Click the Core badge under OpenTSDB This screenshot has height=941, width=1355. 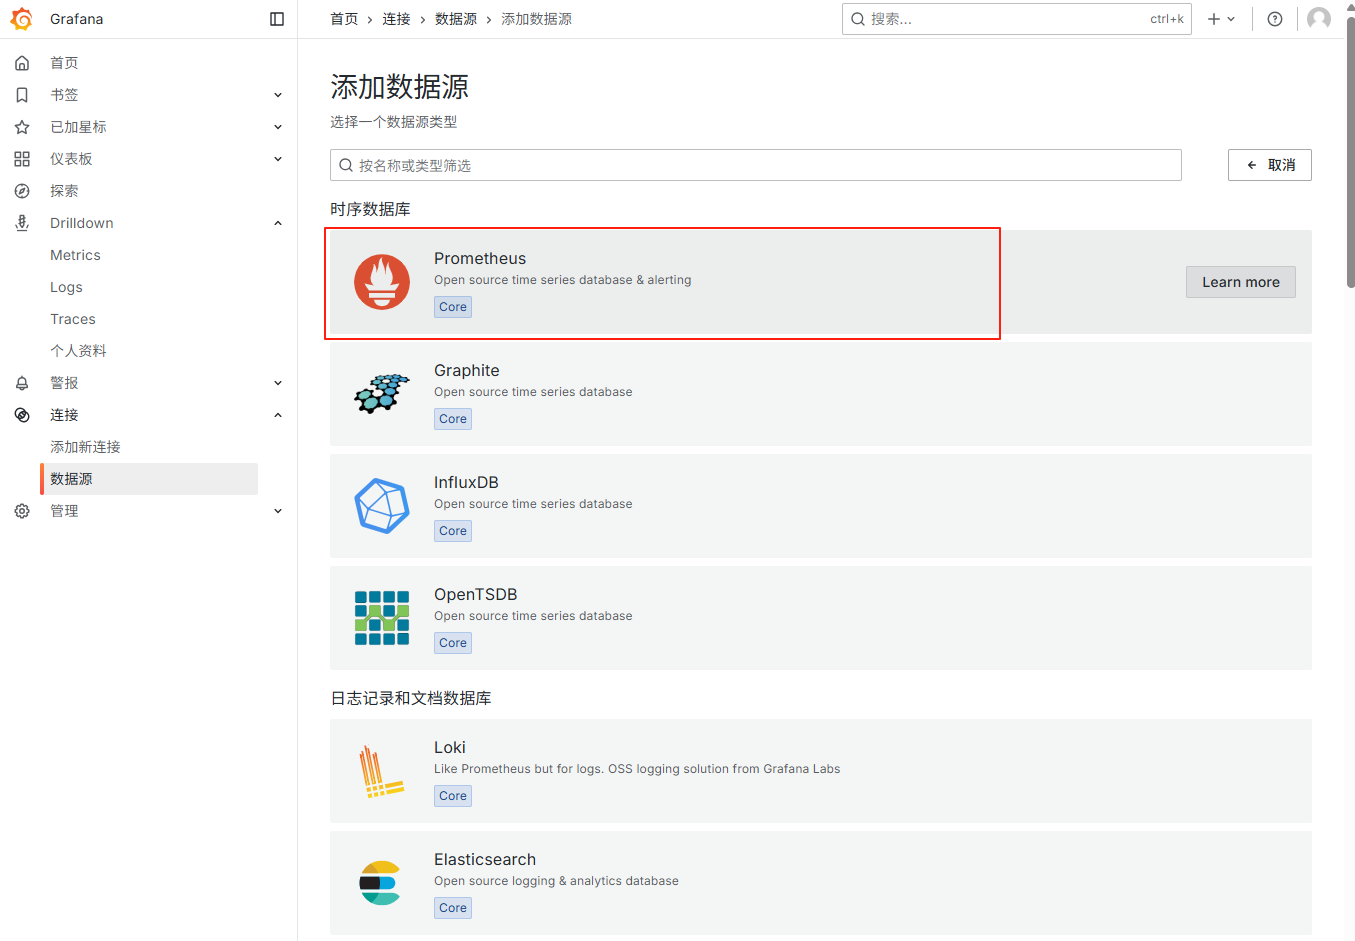pyautogui.click(x=453, y=643)
